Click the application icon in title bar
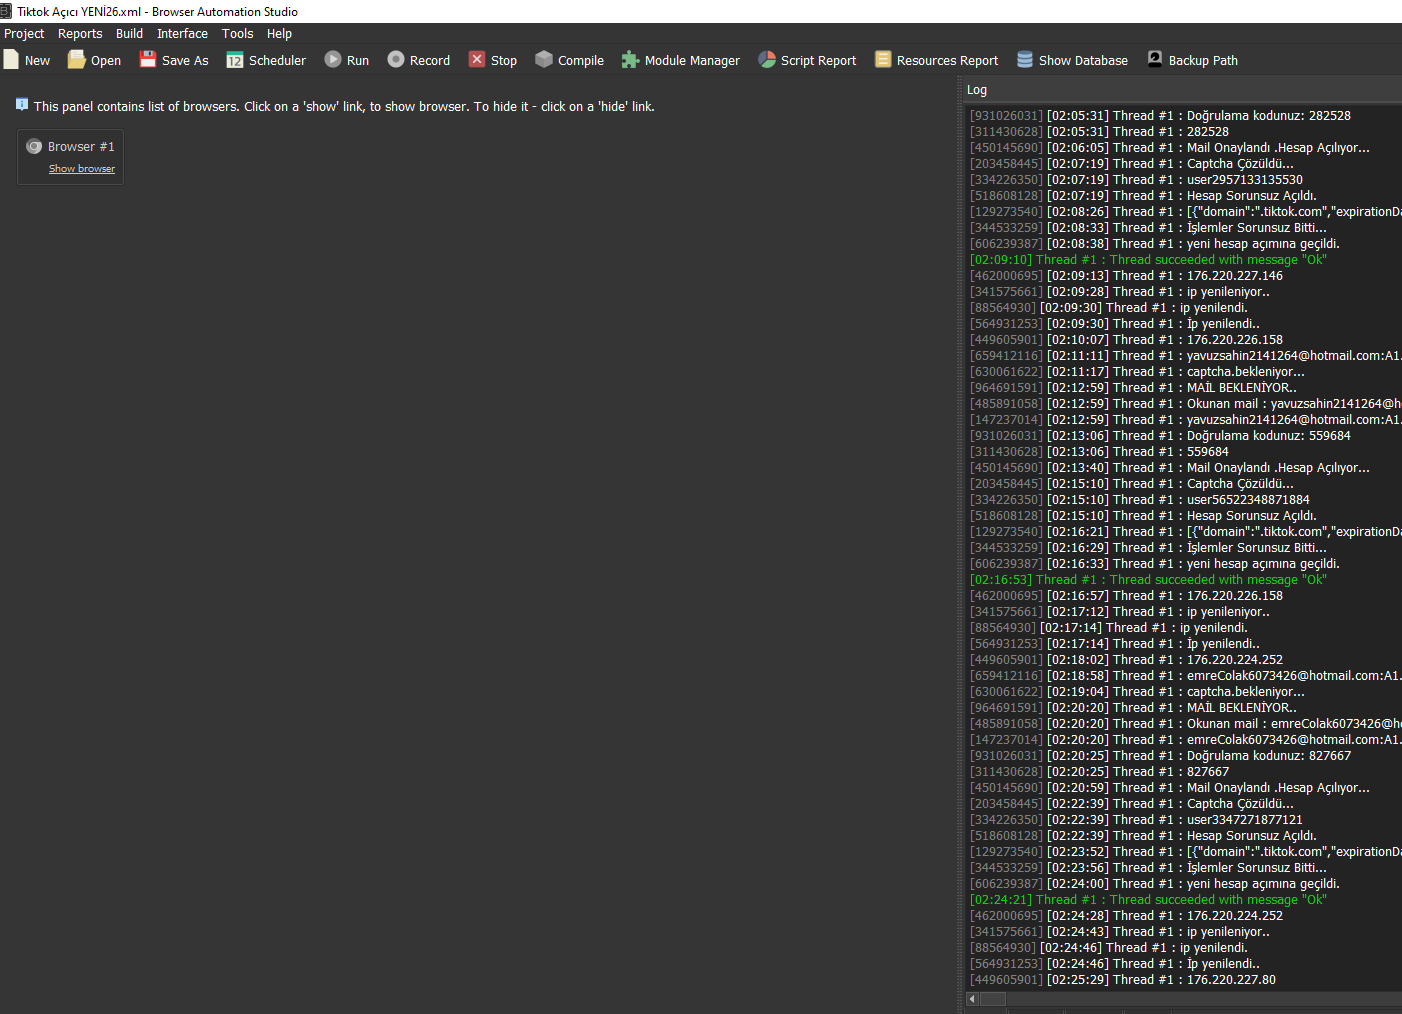The width and height of the screenshot is (1402, 1014). (x=6, y=11)
